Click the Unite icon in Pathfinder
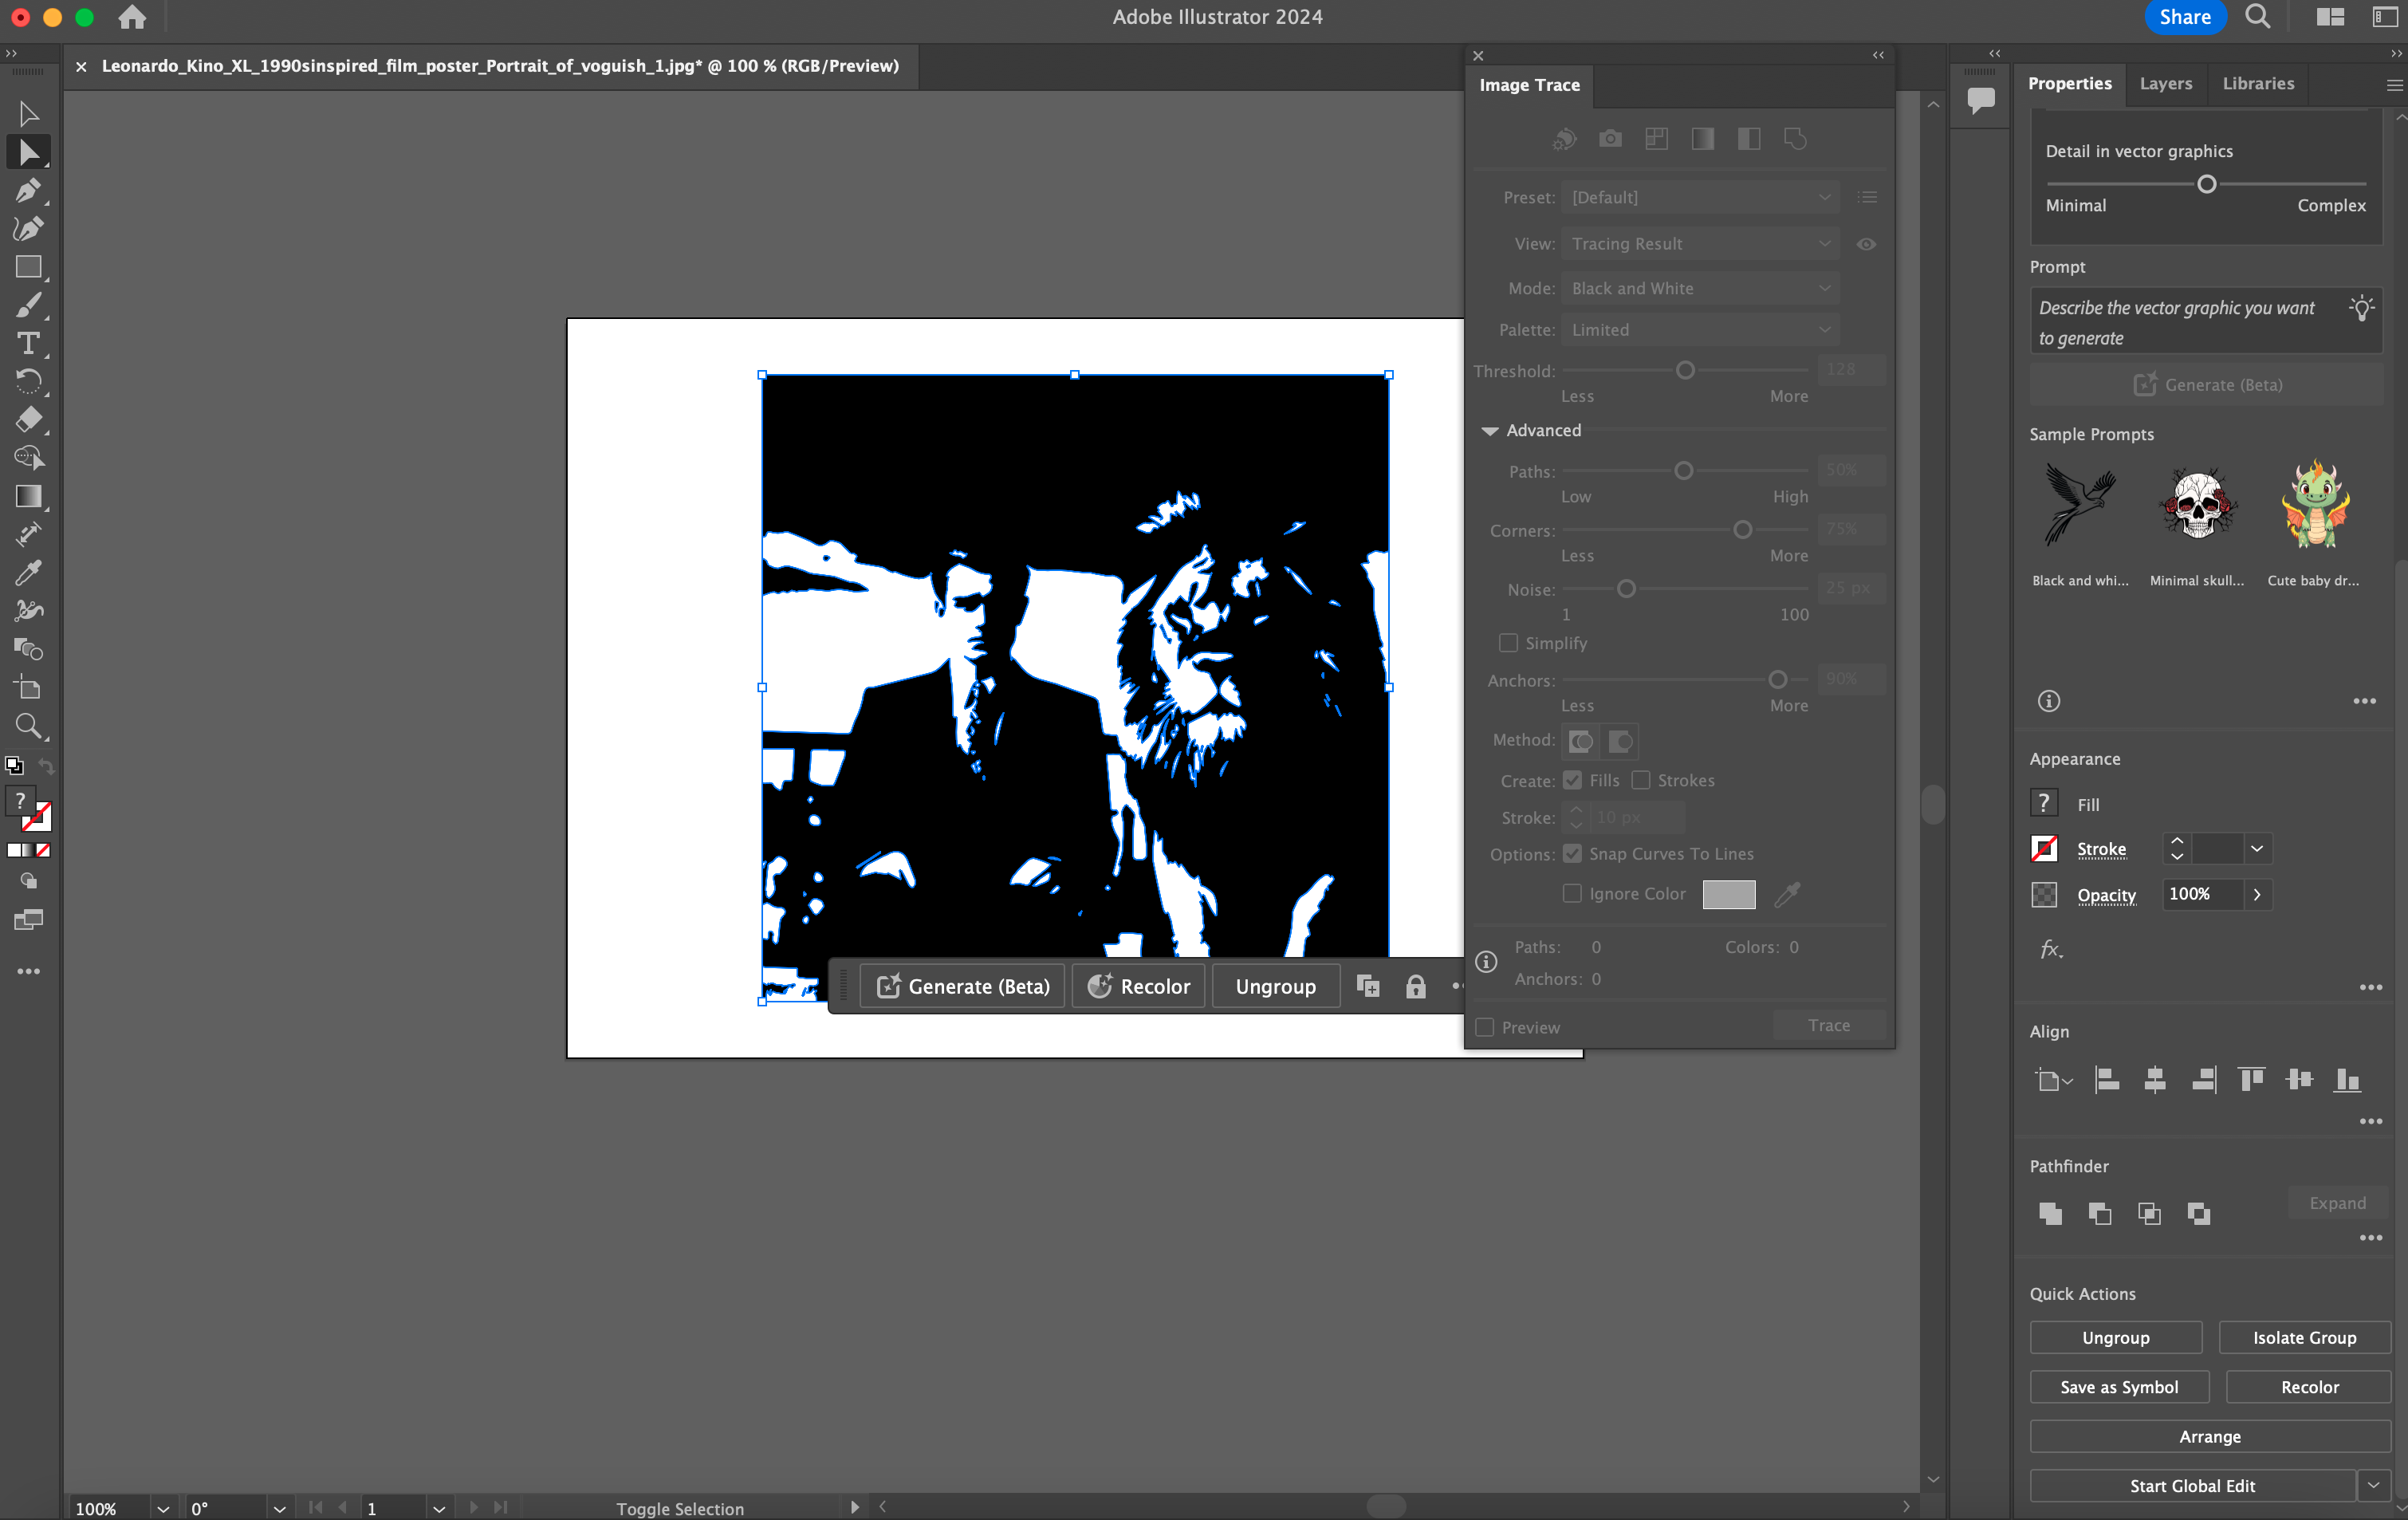The height and width of the screenshot is (1520, 2408). pyautogui.click(x=2050, y=1213)
